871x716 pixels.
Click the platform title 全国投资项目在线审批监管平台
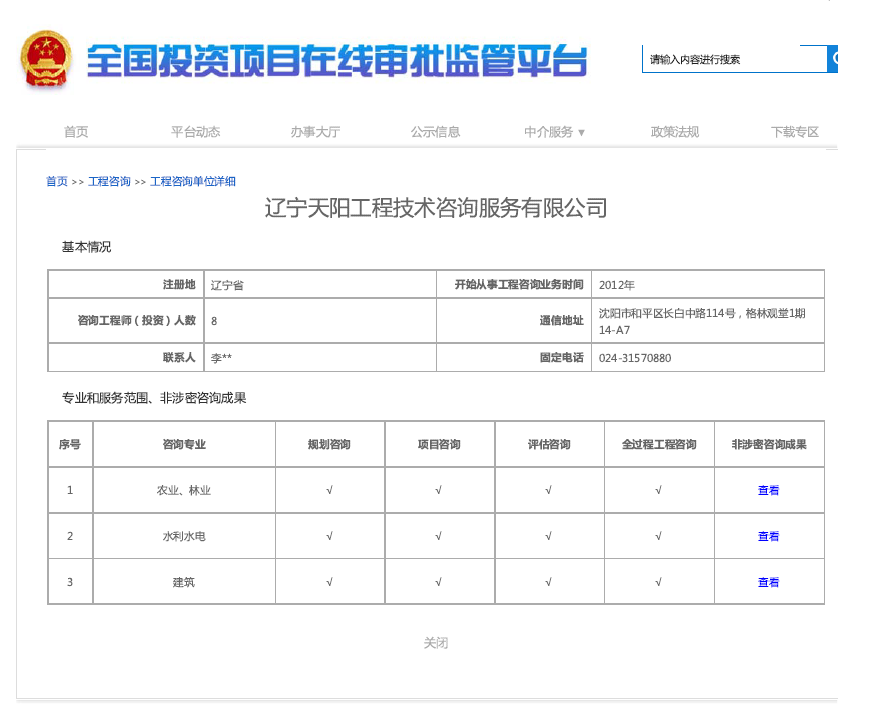(337, 60)
